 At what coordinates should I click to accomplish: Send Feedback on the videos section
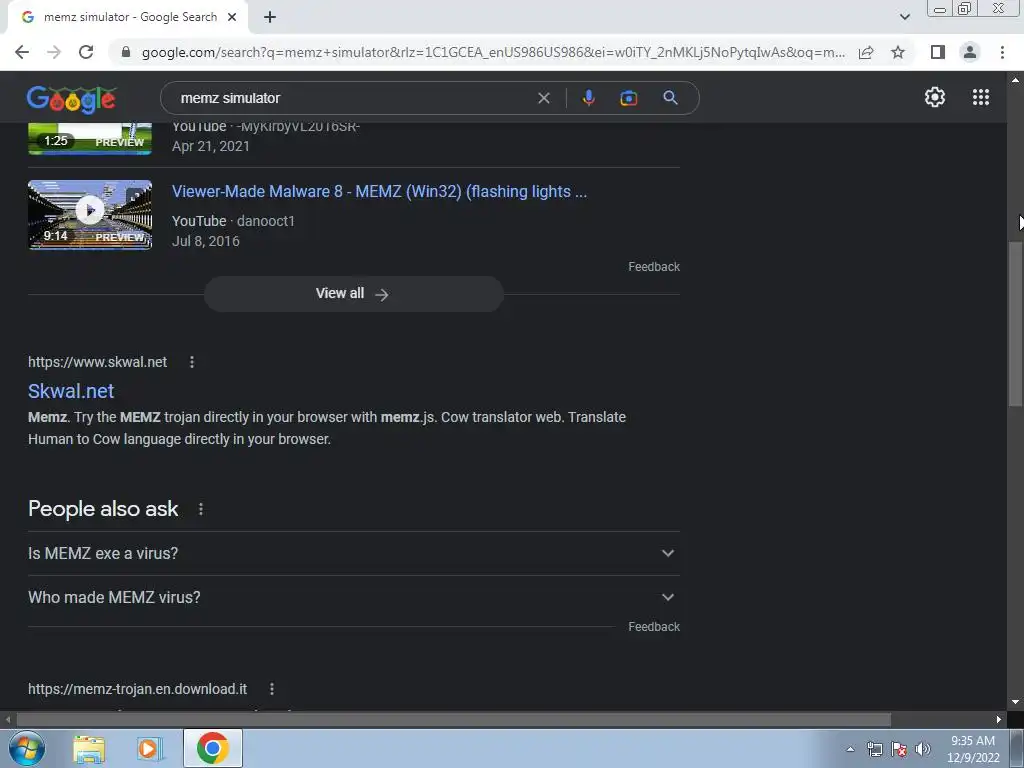[654, 266]
